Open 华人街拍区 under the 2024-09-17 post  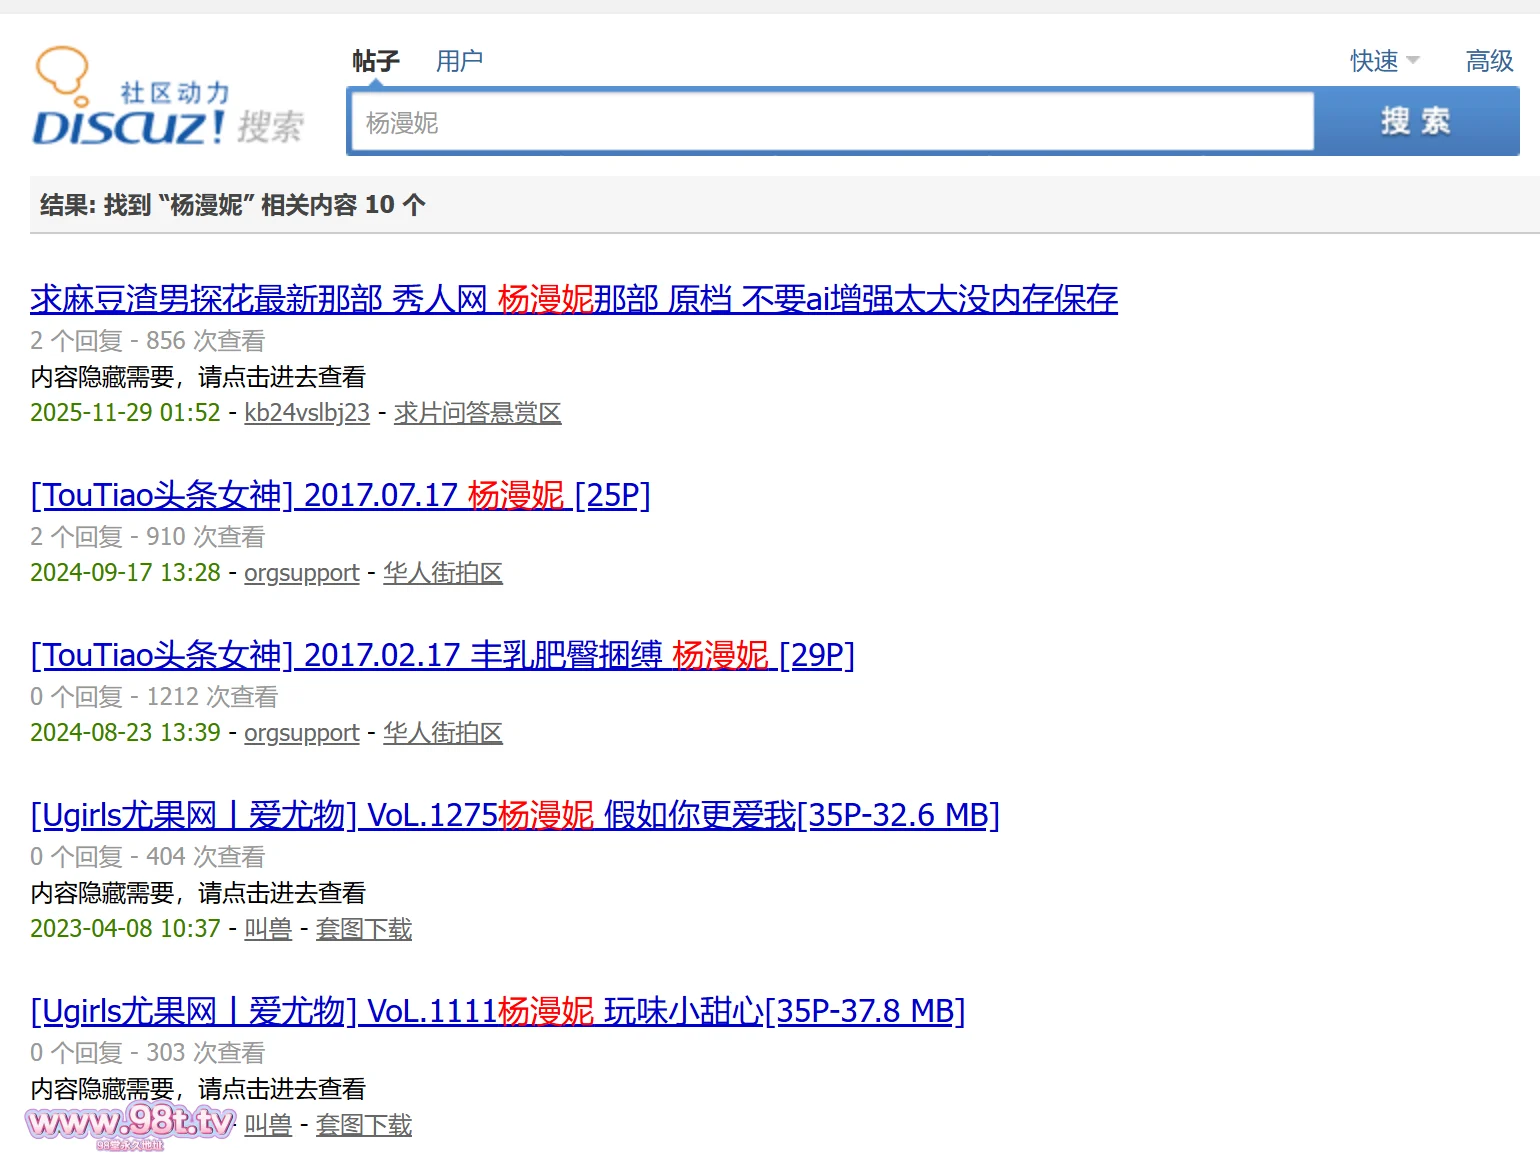442,573
